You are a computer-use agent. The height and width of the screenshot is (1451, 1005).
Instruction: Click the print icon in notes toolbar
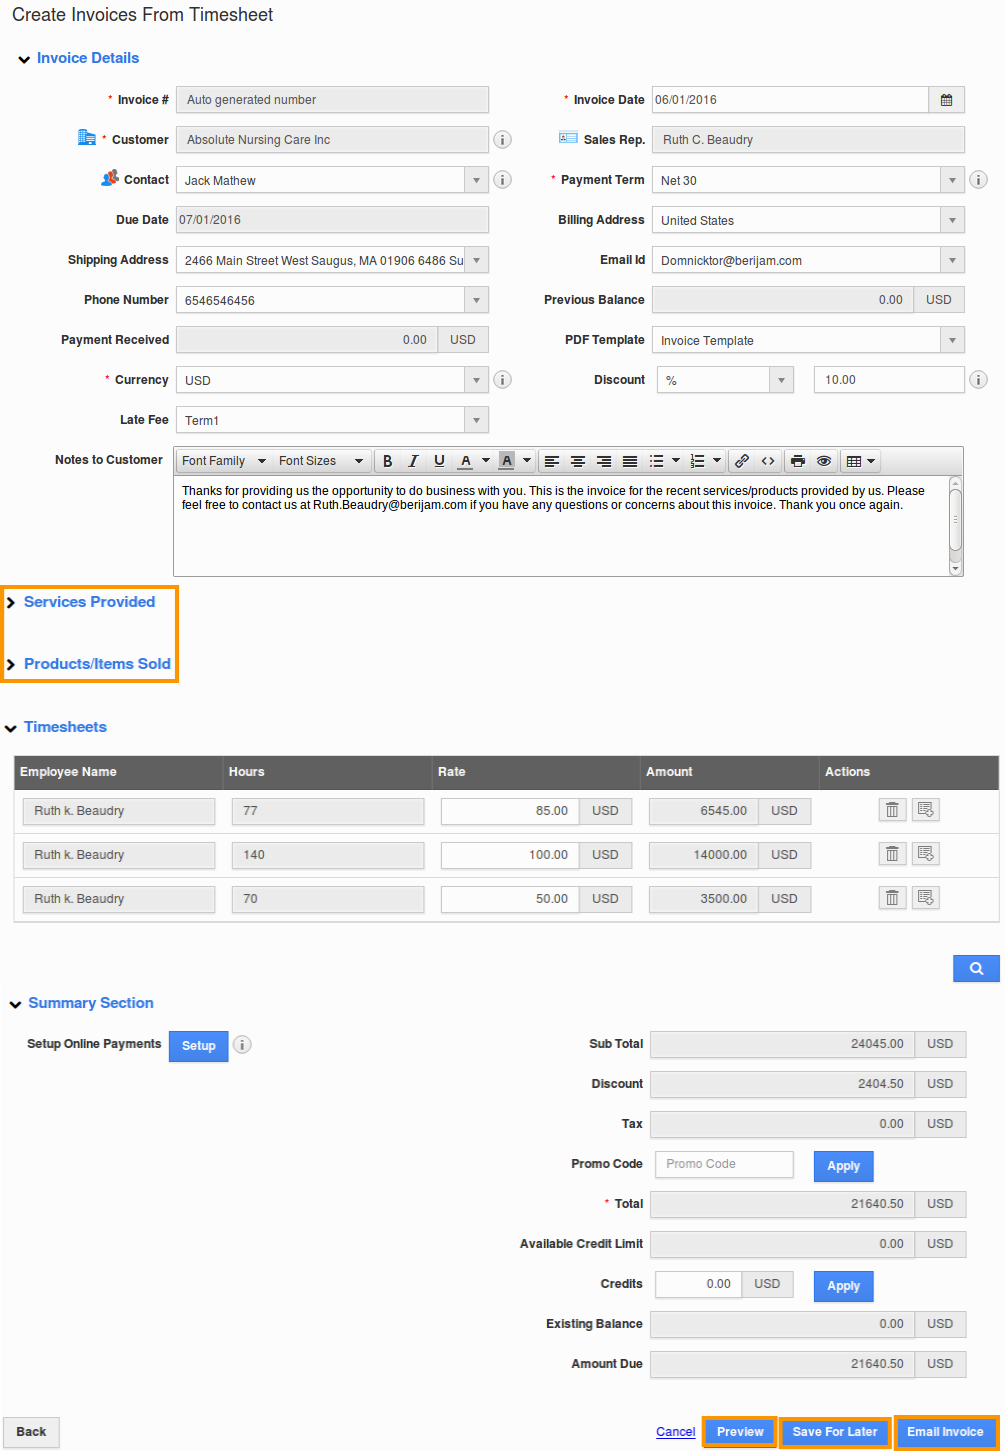click(797, 461)
